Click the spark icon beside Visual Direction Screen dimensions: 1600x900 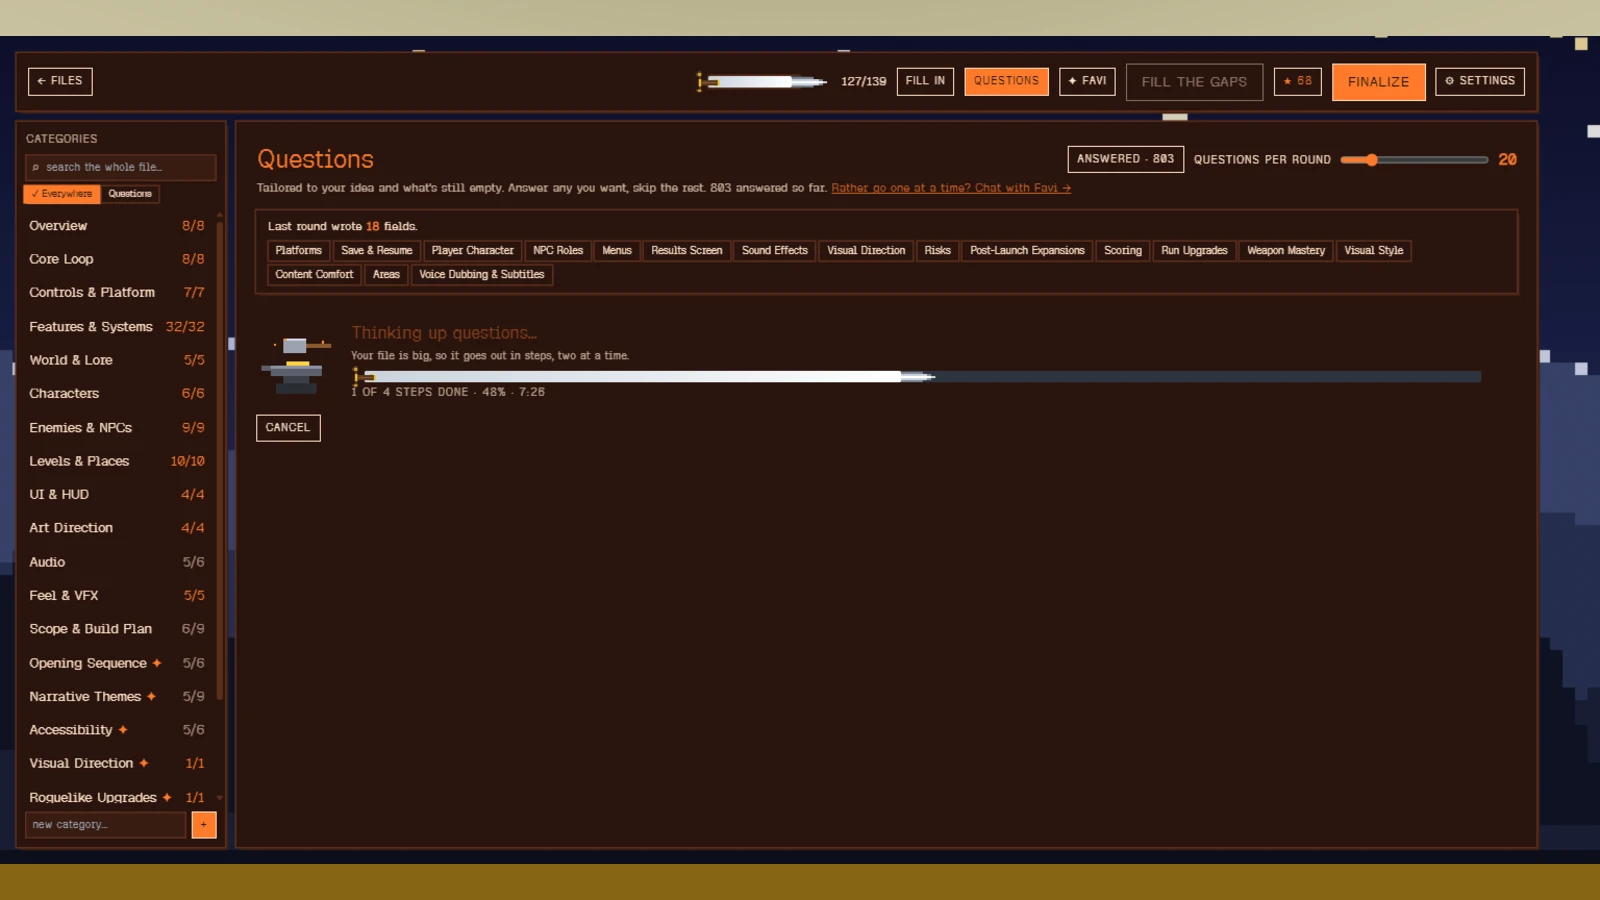(x=144, y=763)
